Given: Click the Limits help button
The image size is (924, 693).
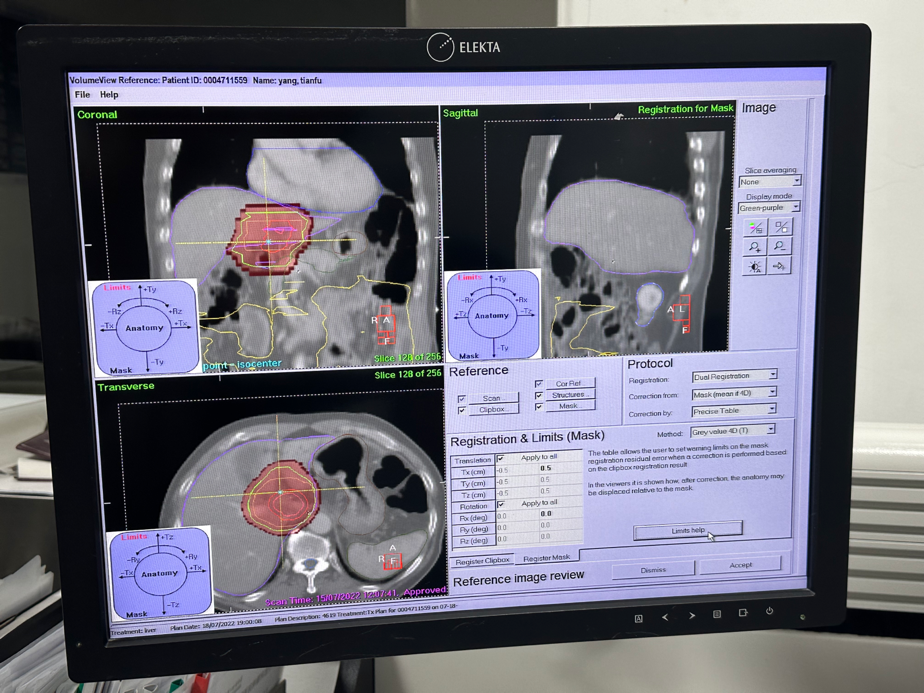Looking at the screenshot, I should coord(687,530).
